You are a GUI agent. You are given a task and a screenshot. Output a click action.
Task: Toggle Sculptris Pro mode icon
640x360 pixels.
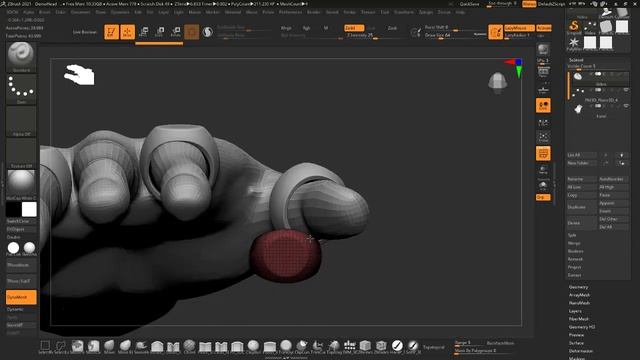207,32
